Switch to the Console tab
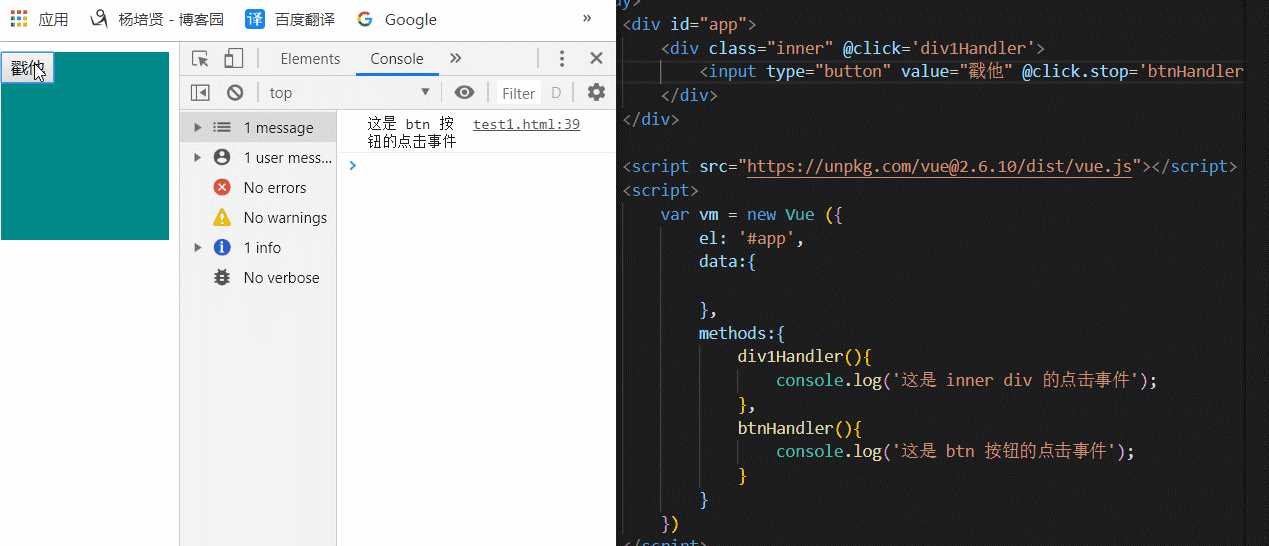 pyautogui.click(x=397, y=59)
